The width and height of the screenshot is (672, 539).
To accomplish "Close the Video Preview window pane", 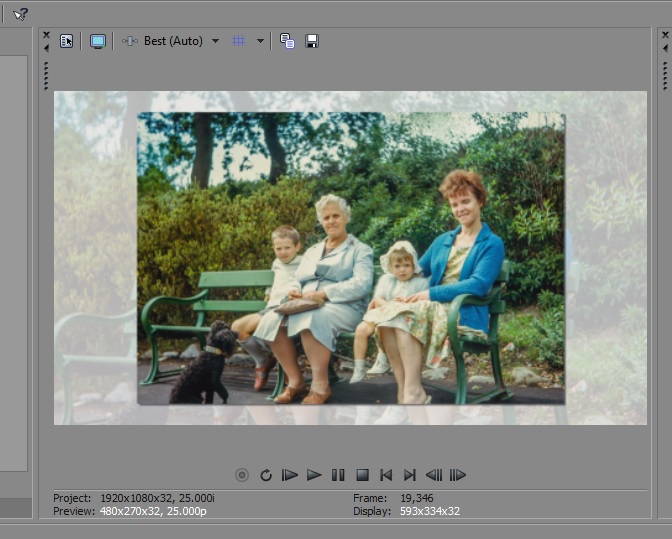I will (x=46, y=35).
